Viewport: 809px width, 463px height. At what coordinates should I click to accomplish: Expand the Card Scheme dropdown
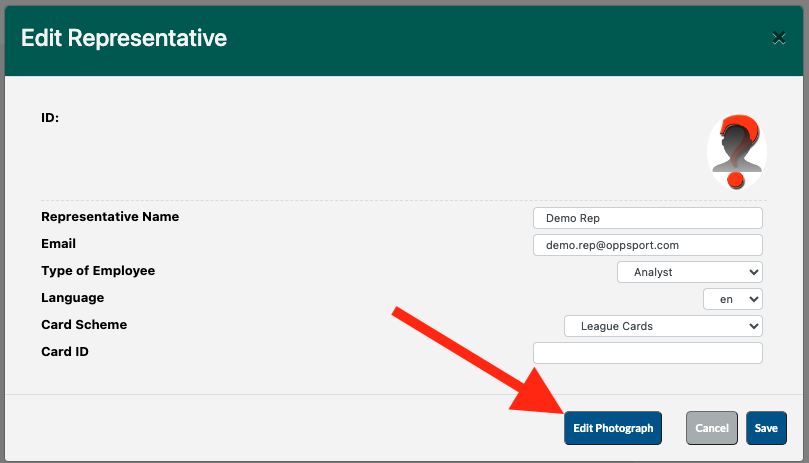(663, 326)
